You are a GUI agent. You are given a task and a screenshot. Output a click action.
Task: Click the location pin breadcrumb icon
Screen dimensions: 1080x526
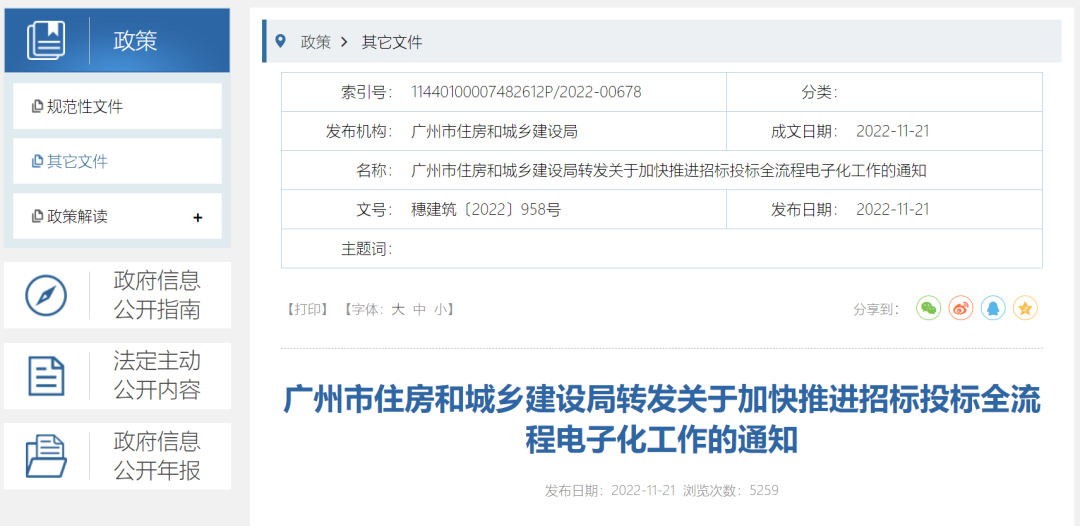click(x=280, y=41)
